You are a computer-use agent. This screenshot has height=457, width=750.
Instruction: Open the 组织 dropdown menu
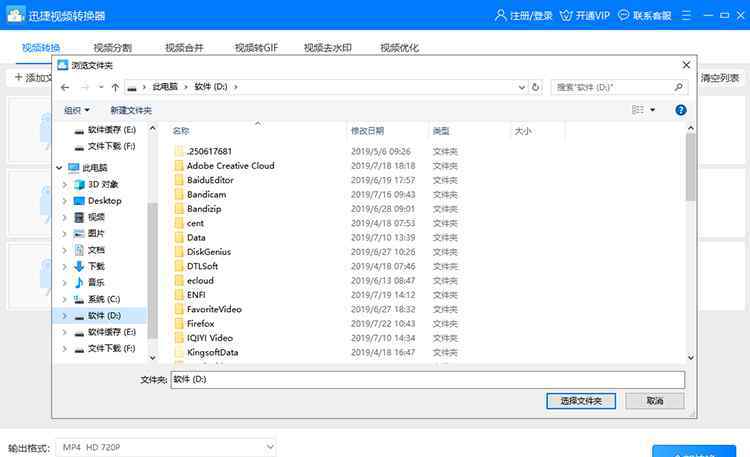pyautogui.click(x=77, y=111)
